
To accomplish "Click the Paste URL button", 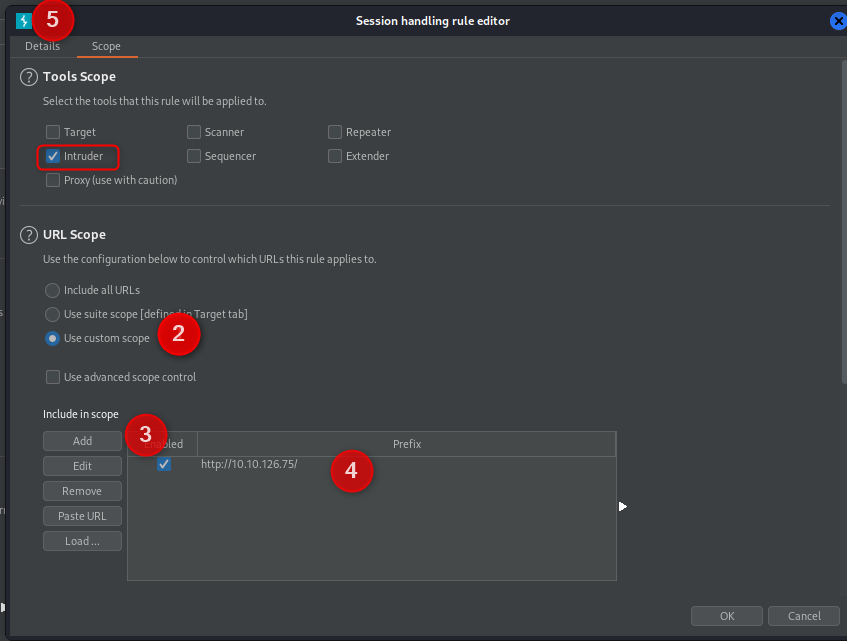I will pyautogui.click(x=82, y=516).
